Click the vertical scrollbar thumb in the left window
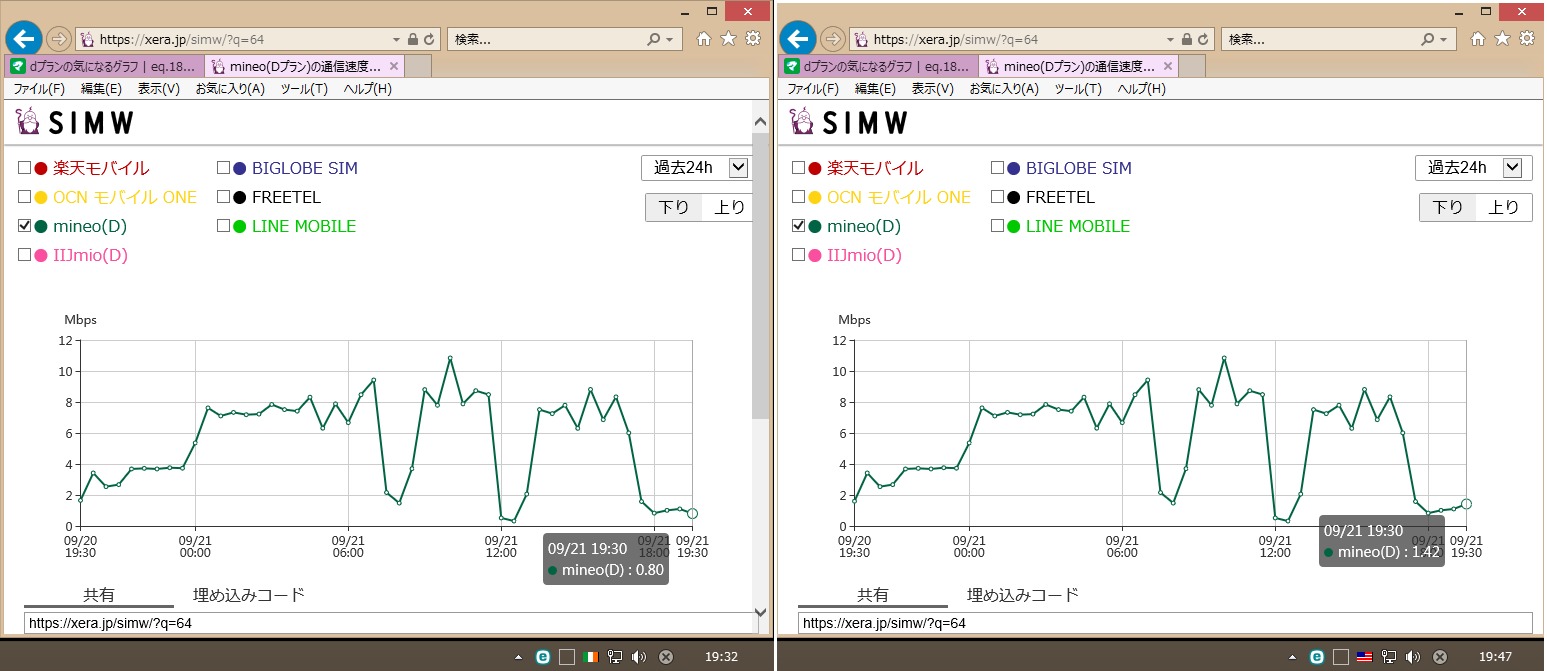Screen dimensions: 1547x671 (x=760, y=270)
